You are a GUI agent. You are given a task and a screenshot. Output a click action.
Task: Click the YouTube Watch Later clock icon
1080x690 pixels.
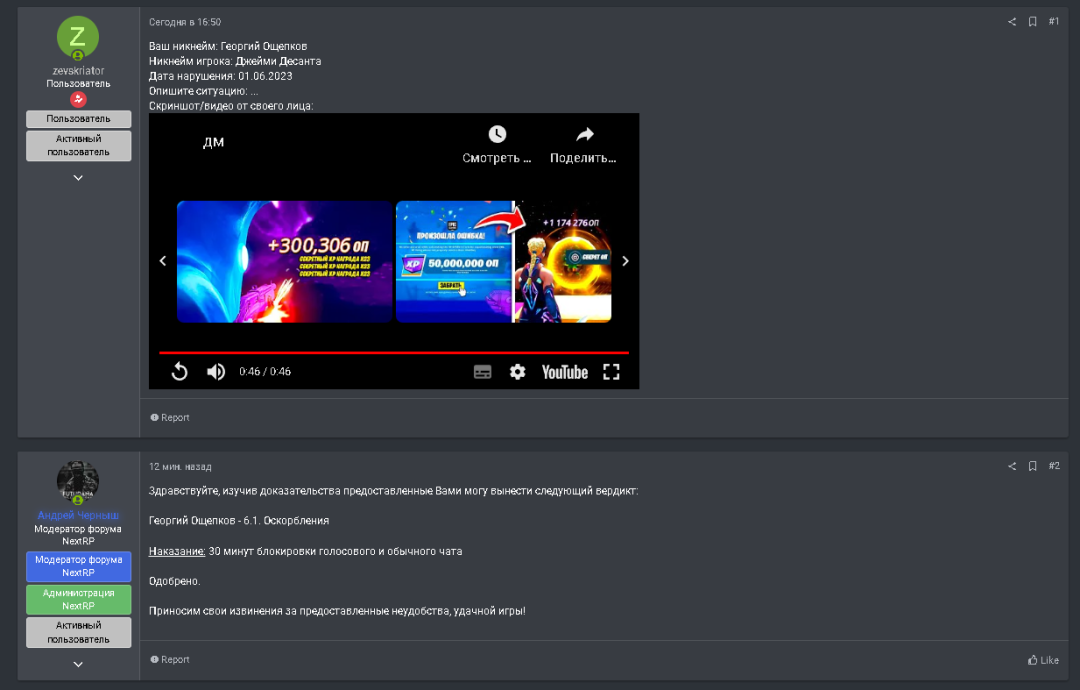pos(497,134)
